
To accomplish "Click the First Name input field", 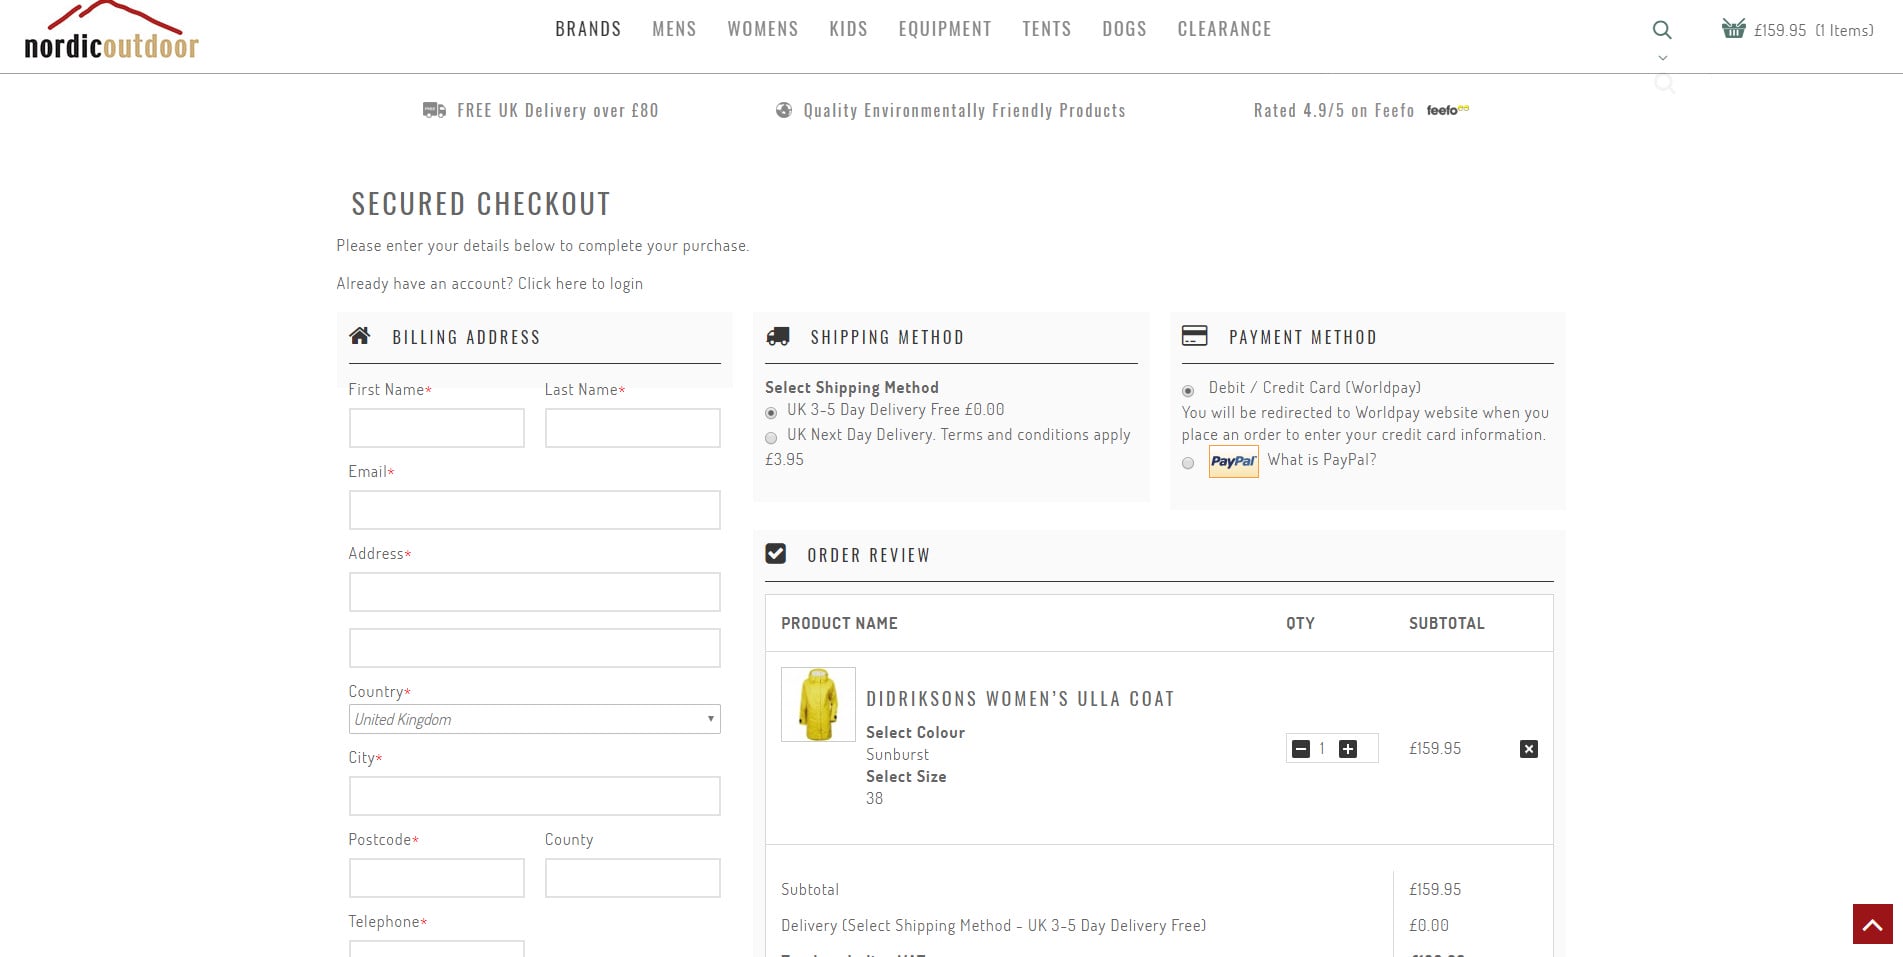I will pyautogui.click(x=436, y=428).
